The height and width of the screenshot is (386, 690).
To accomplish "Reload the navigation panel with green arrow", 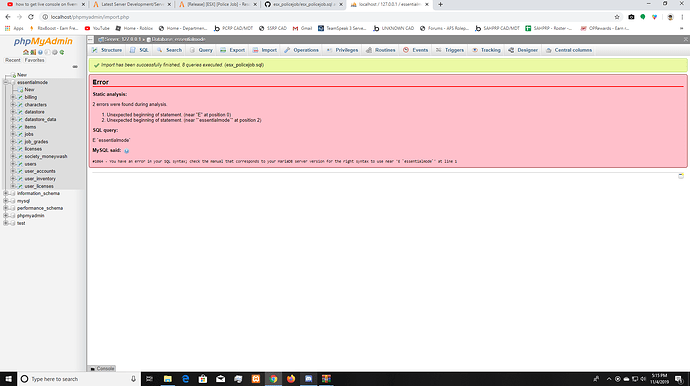I will point(62,52).
